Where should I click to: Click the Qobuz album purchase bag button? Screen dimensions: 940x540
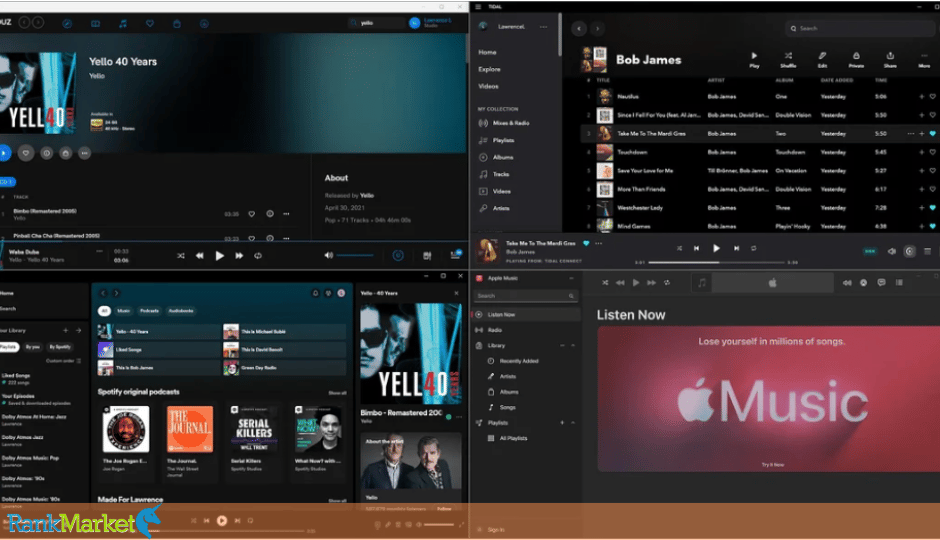point(66,153)
